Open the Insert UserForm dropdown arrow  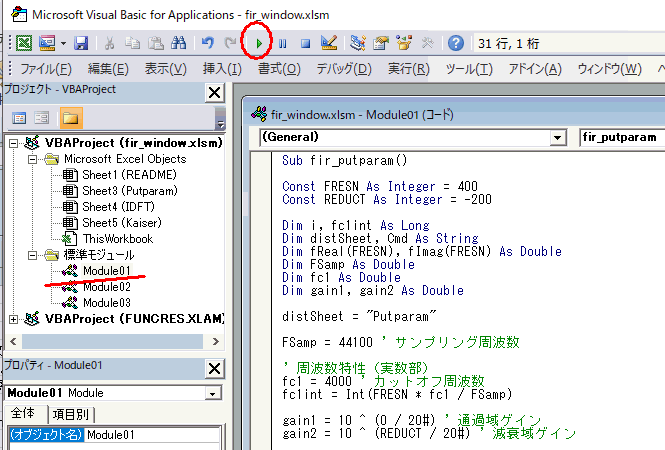pos(63,43)
